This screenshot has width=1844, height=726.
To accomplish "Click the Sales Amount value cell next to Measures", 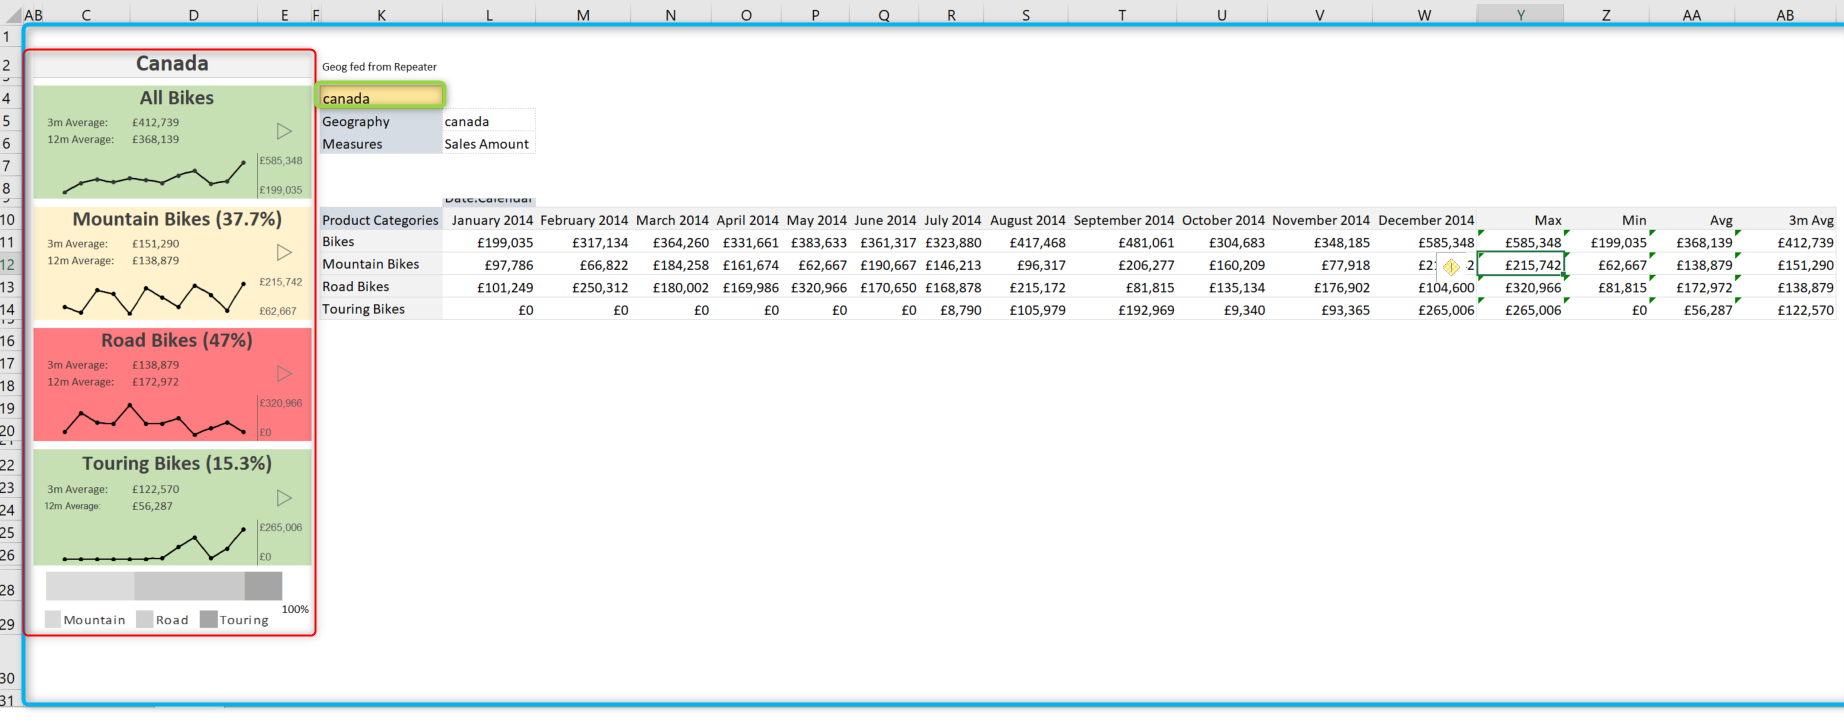I will [x=488, y=144].
